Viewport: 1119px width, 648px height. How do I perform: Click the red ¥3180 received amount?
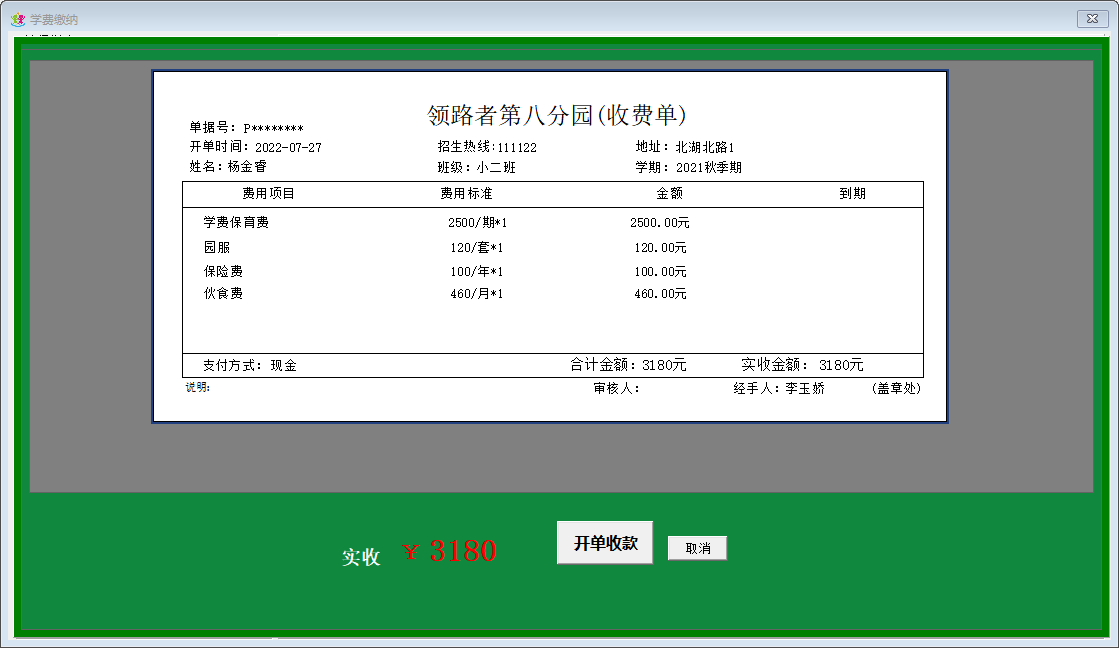coord(449,551)
